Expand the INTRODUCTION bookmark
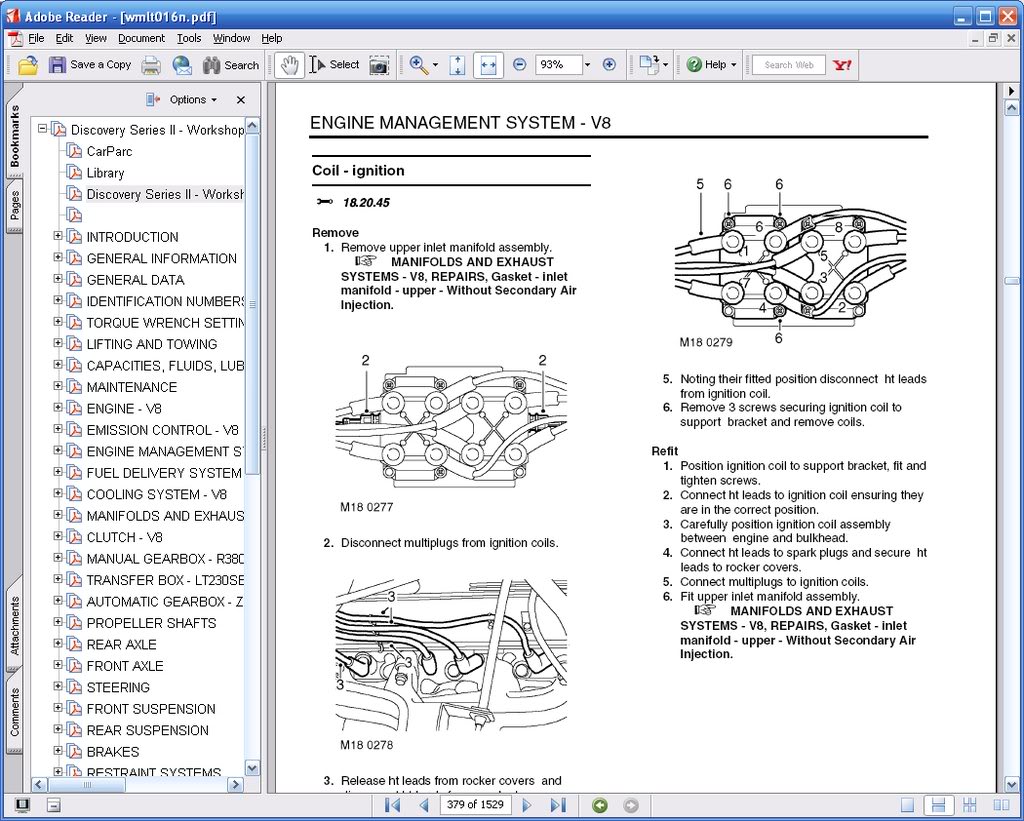Image resolution: width=1024 pixels, height=821 pixels. point(59,236)
